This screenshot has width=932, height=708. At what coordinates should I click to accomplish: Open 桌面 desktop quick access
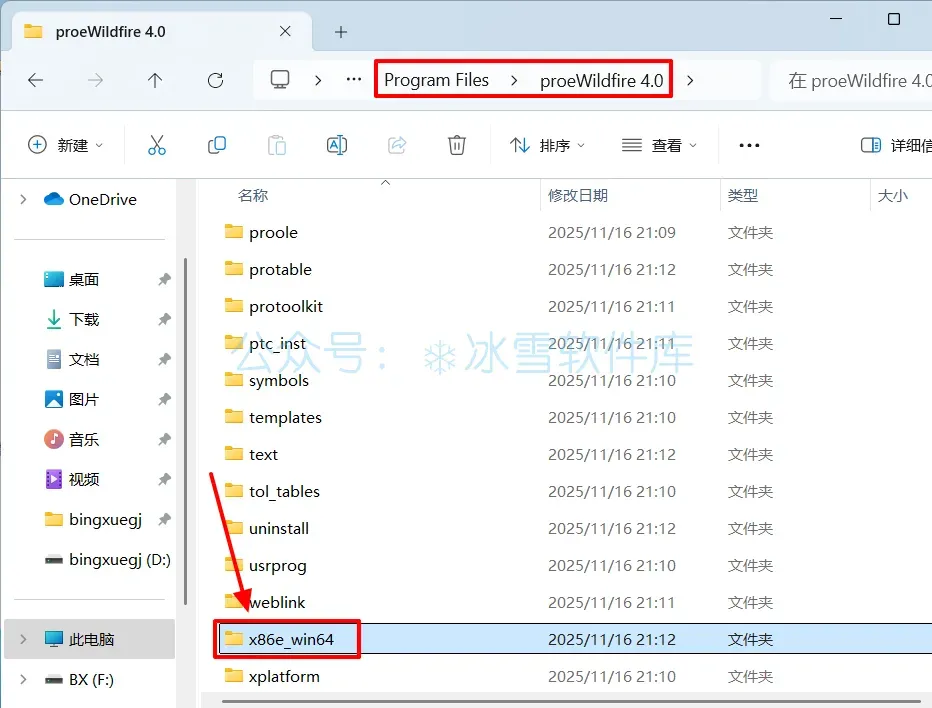click(x=71, y=279)
